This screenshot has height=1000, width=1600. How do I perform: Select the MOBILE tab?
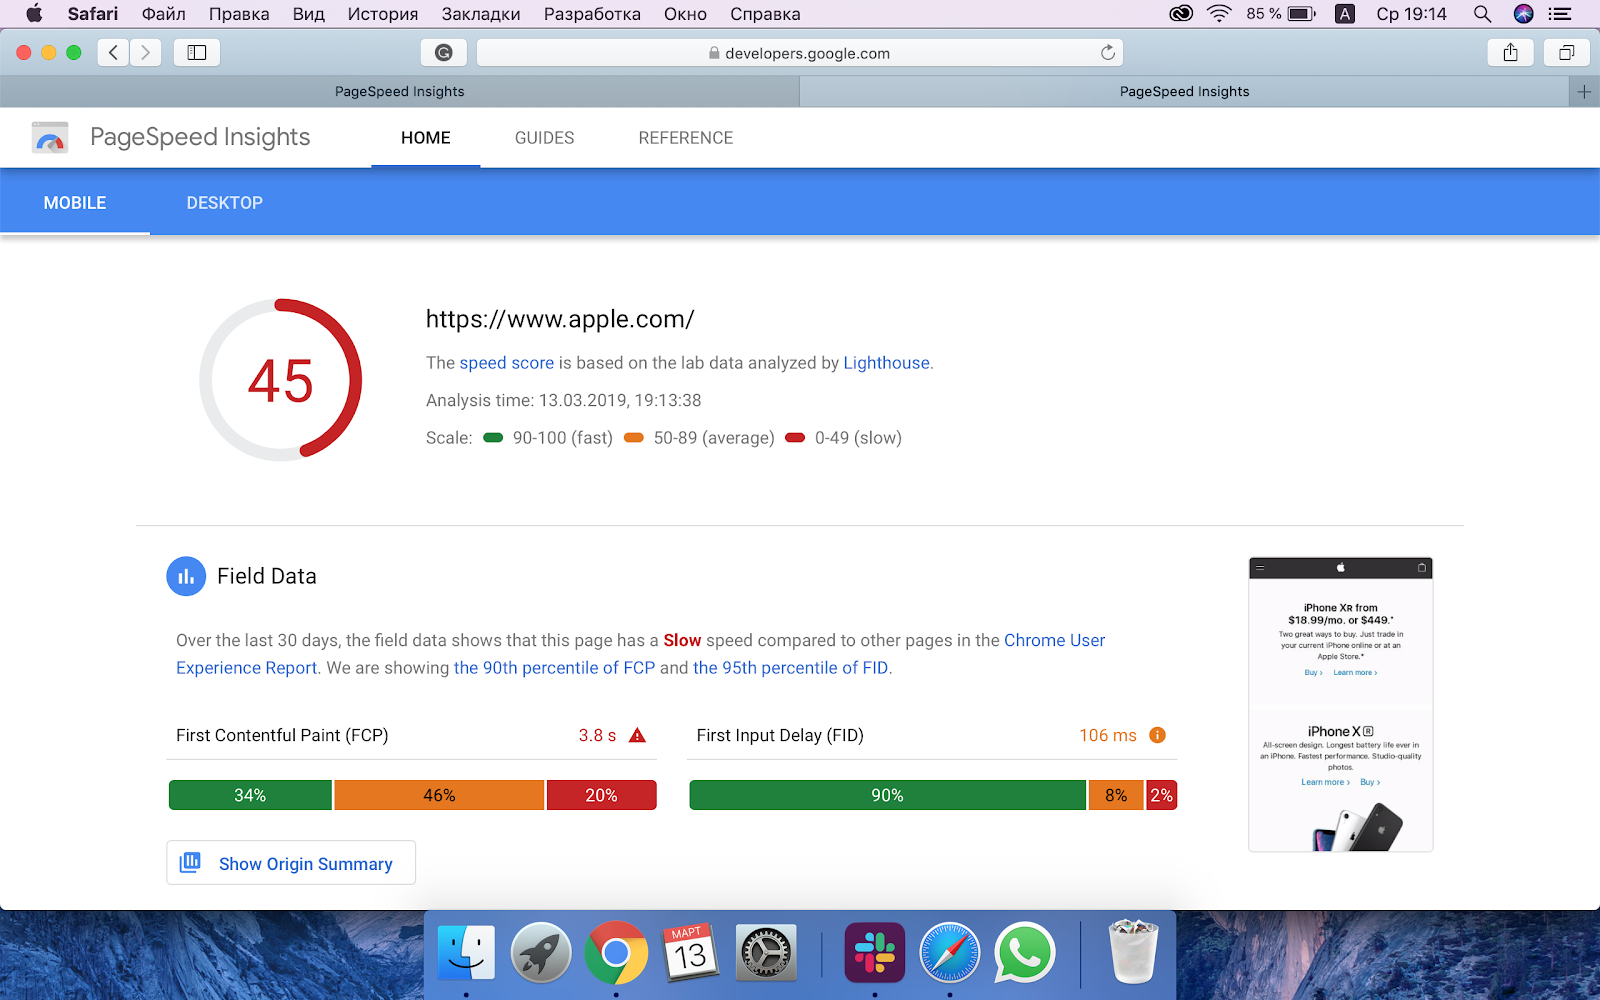click(x=75, y=203)
